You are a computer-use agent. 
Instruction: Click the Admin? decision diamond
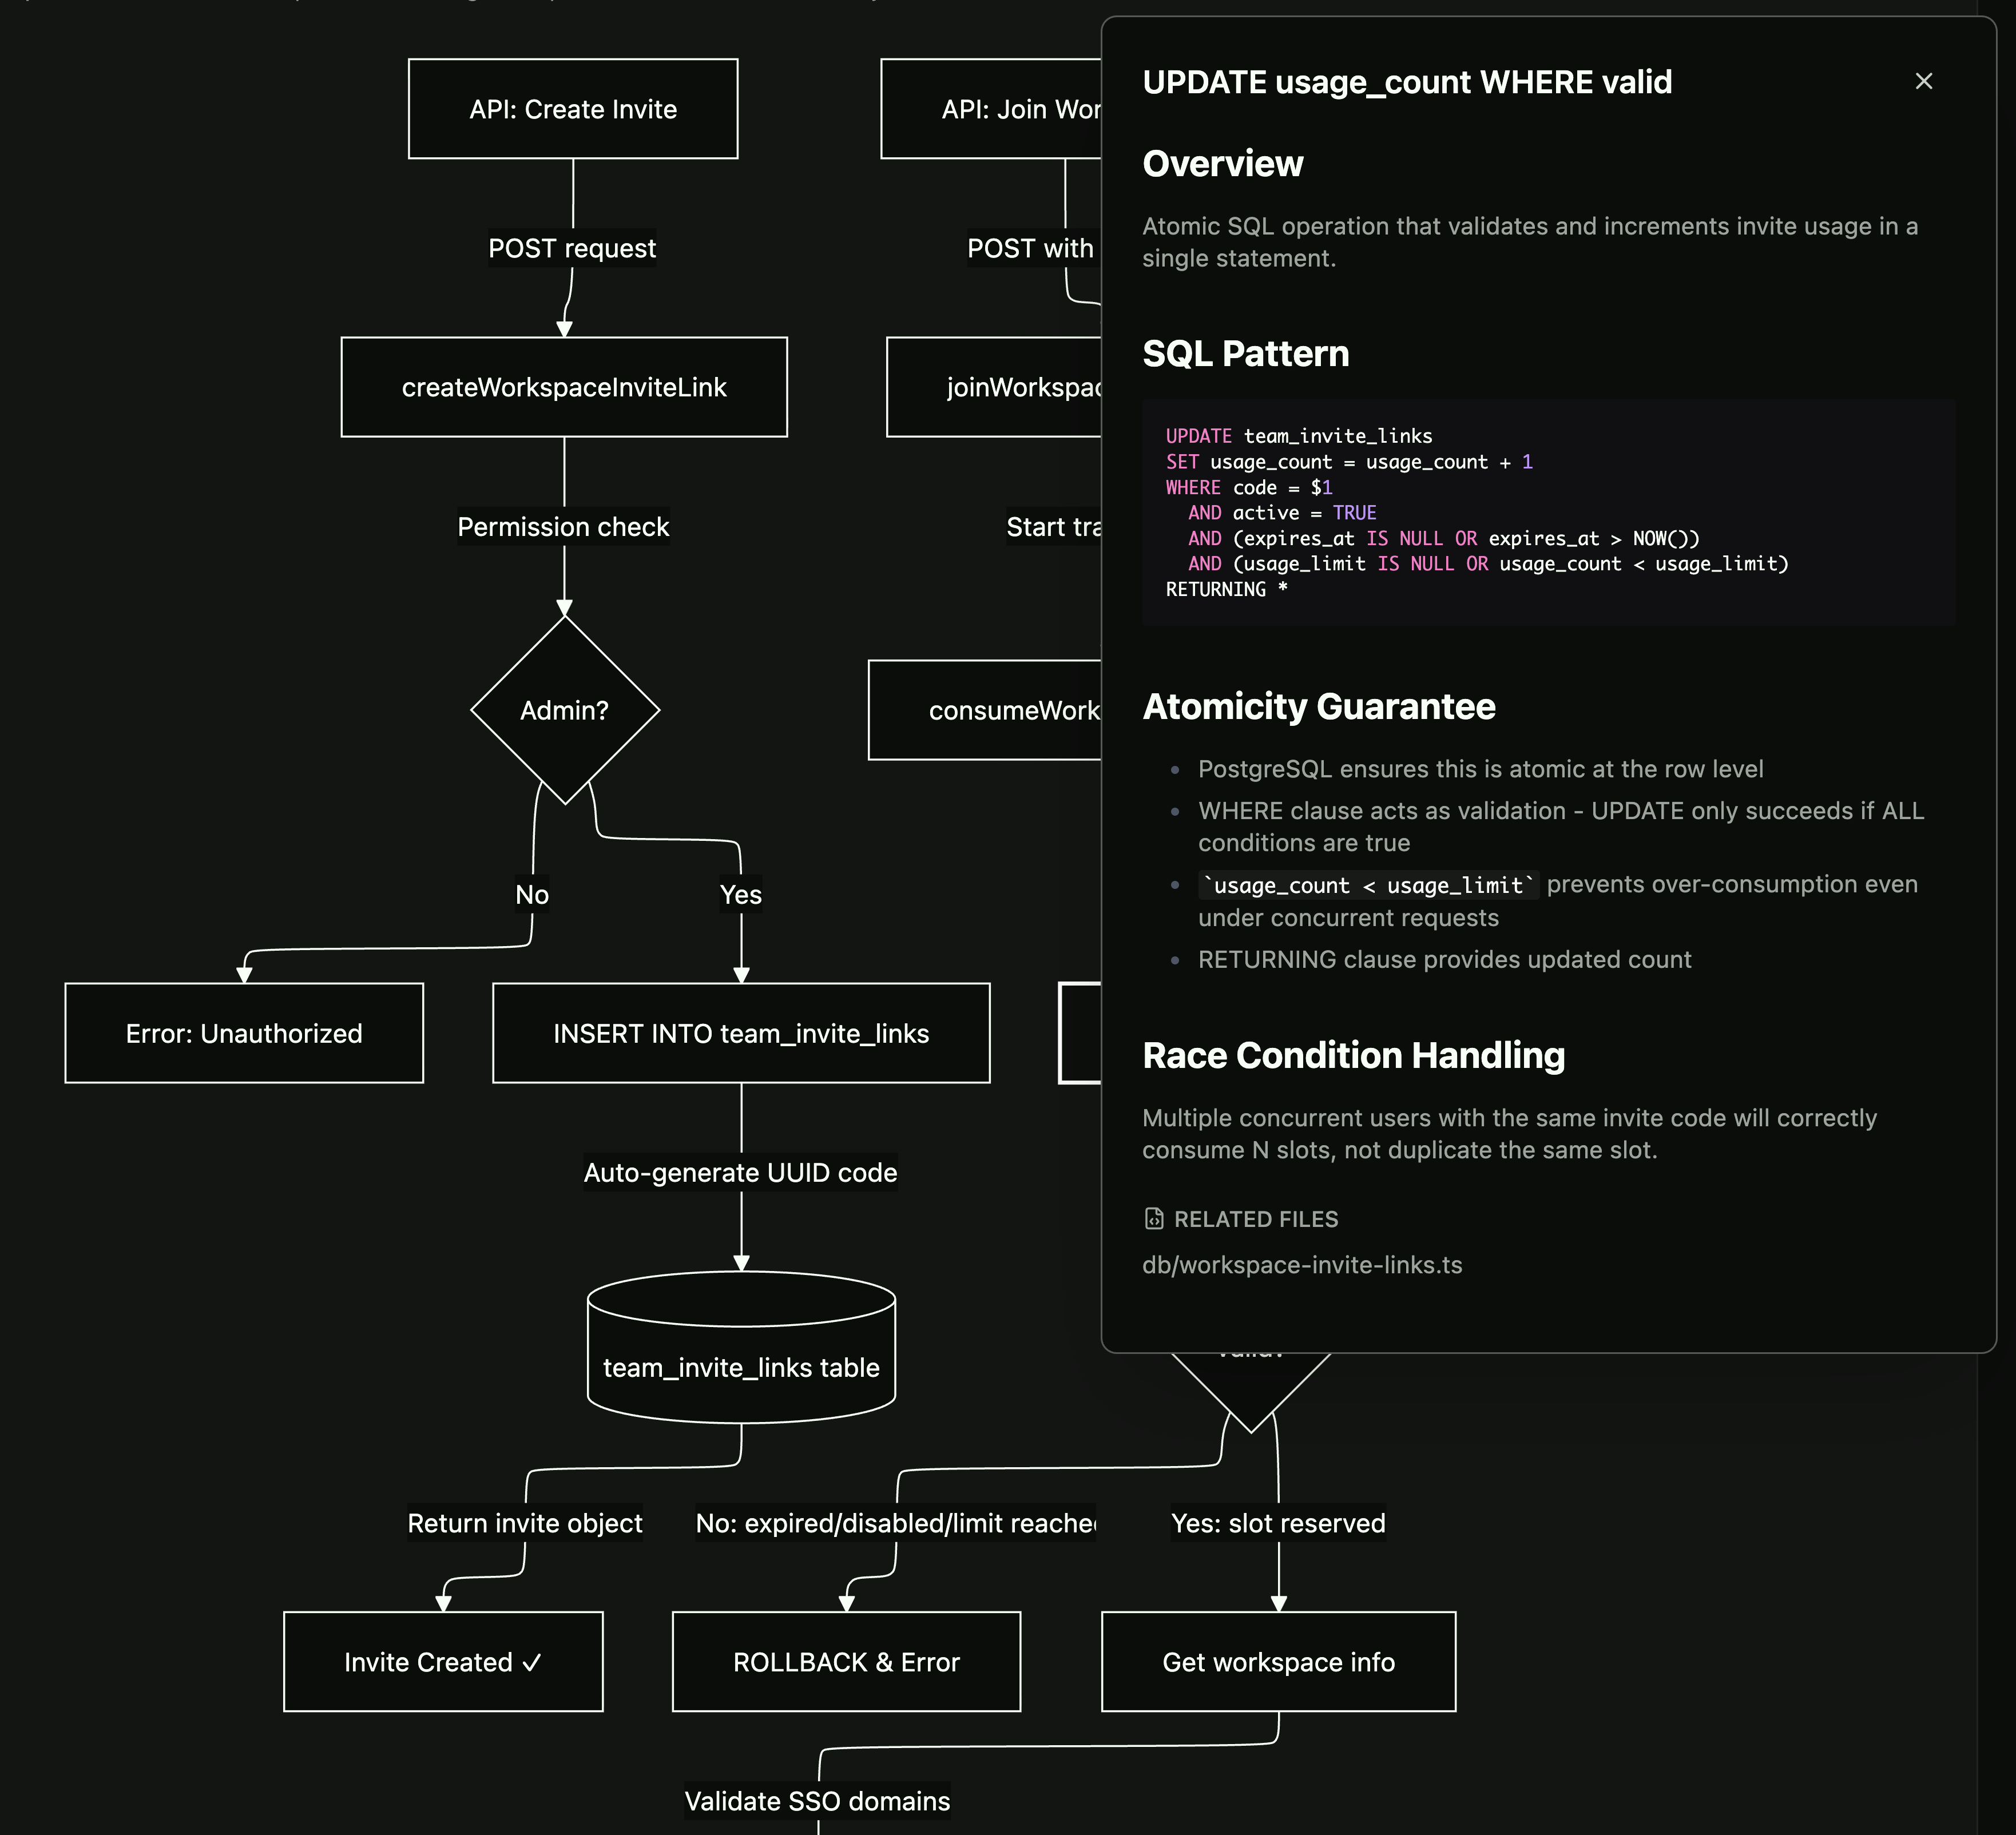(x=565, y=710)
